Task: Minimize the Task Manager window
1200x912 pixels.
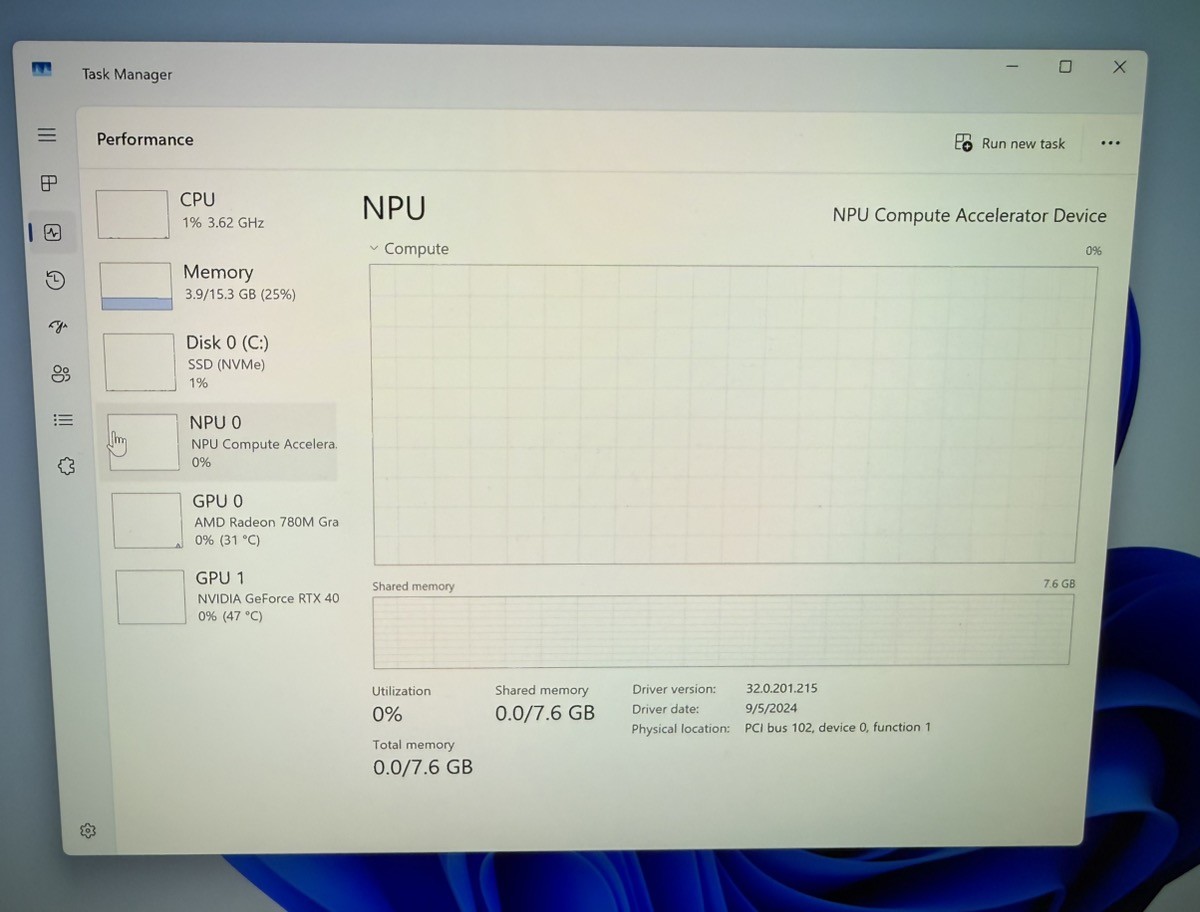Action: coord(1012,66)
